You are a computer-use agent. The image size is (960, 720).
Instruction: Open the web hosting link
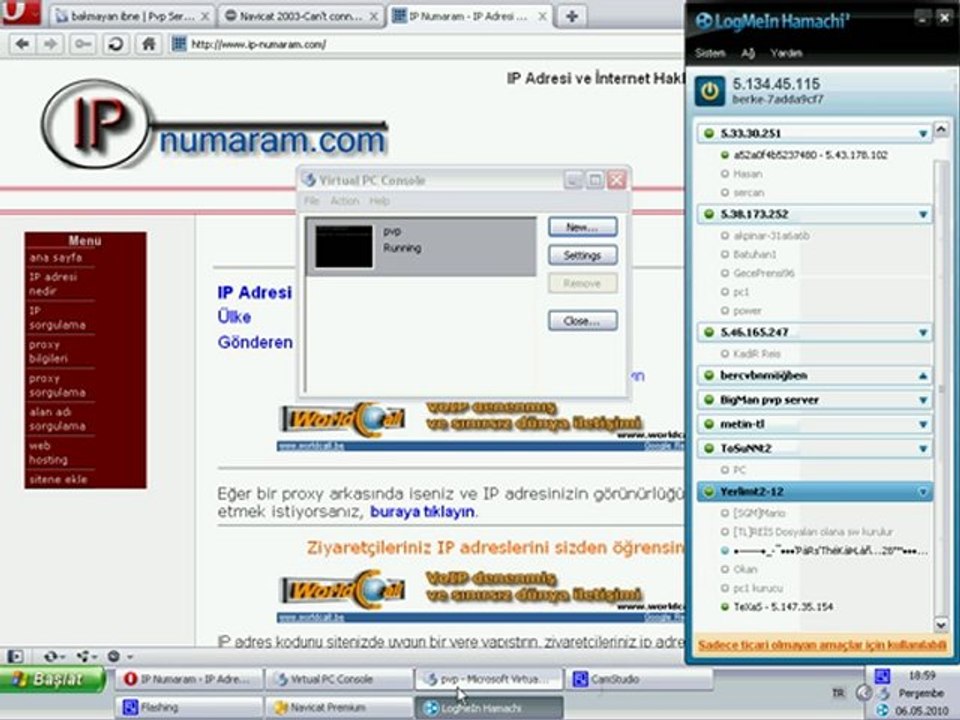coord(48,452)
